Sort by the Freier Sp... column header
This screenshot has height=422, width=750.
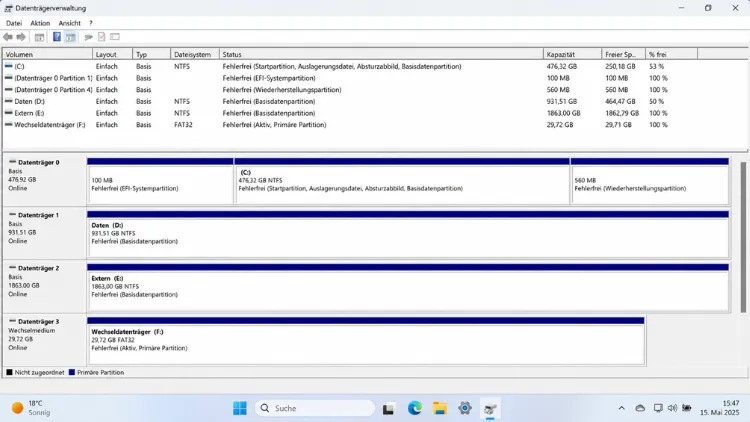[x=624, y=55]
